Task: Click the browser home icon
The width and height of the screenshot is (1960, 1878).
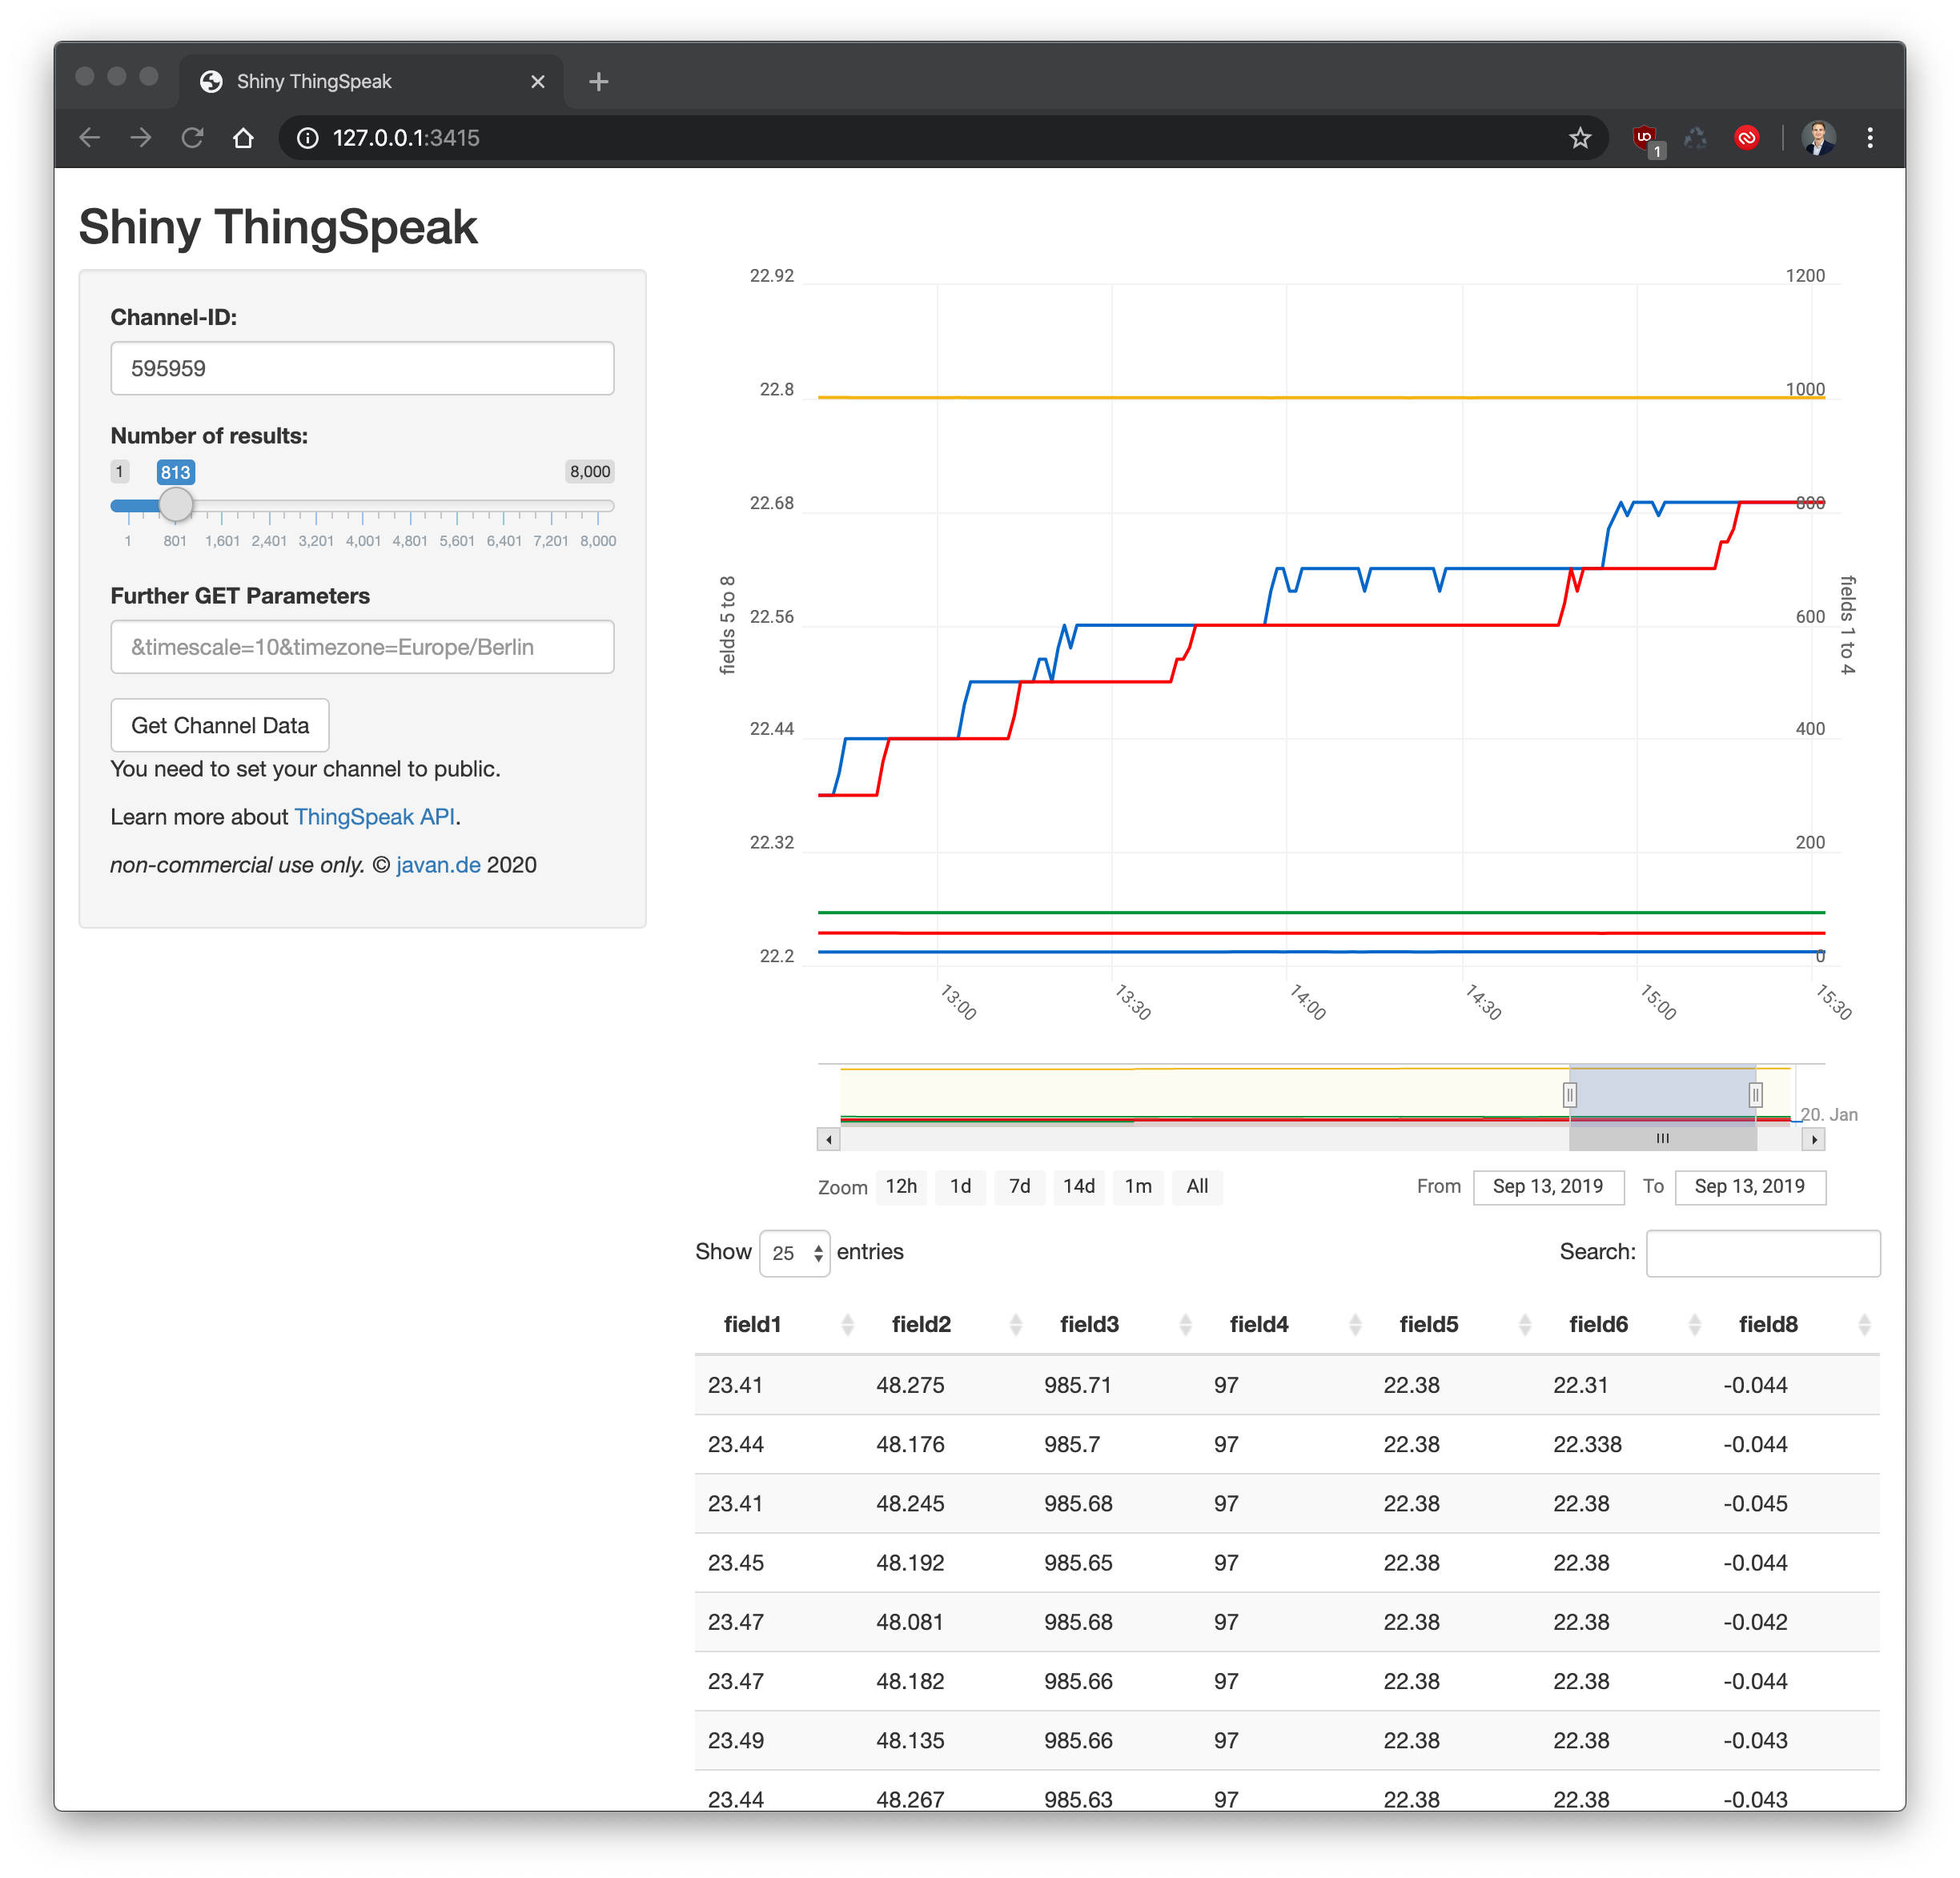Action: [243, 138]
